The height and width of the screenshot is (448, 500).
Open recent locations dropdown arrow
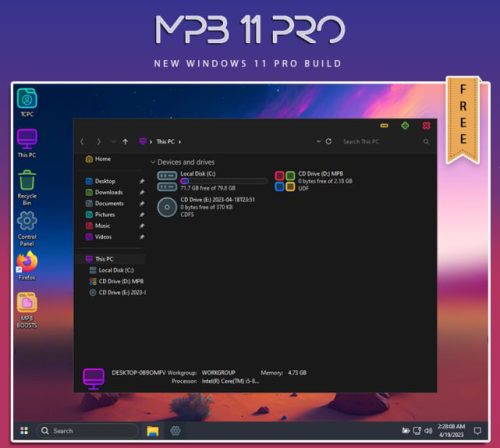coord(113,142)
